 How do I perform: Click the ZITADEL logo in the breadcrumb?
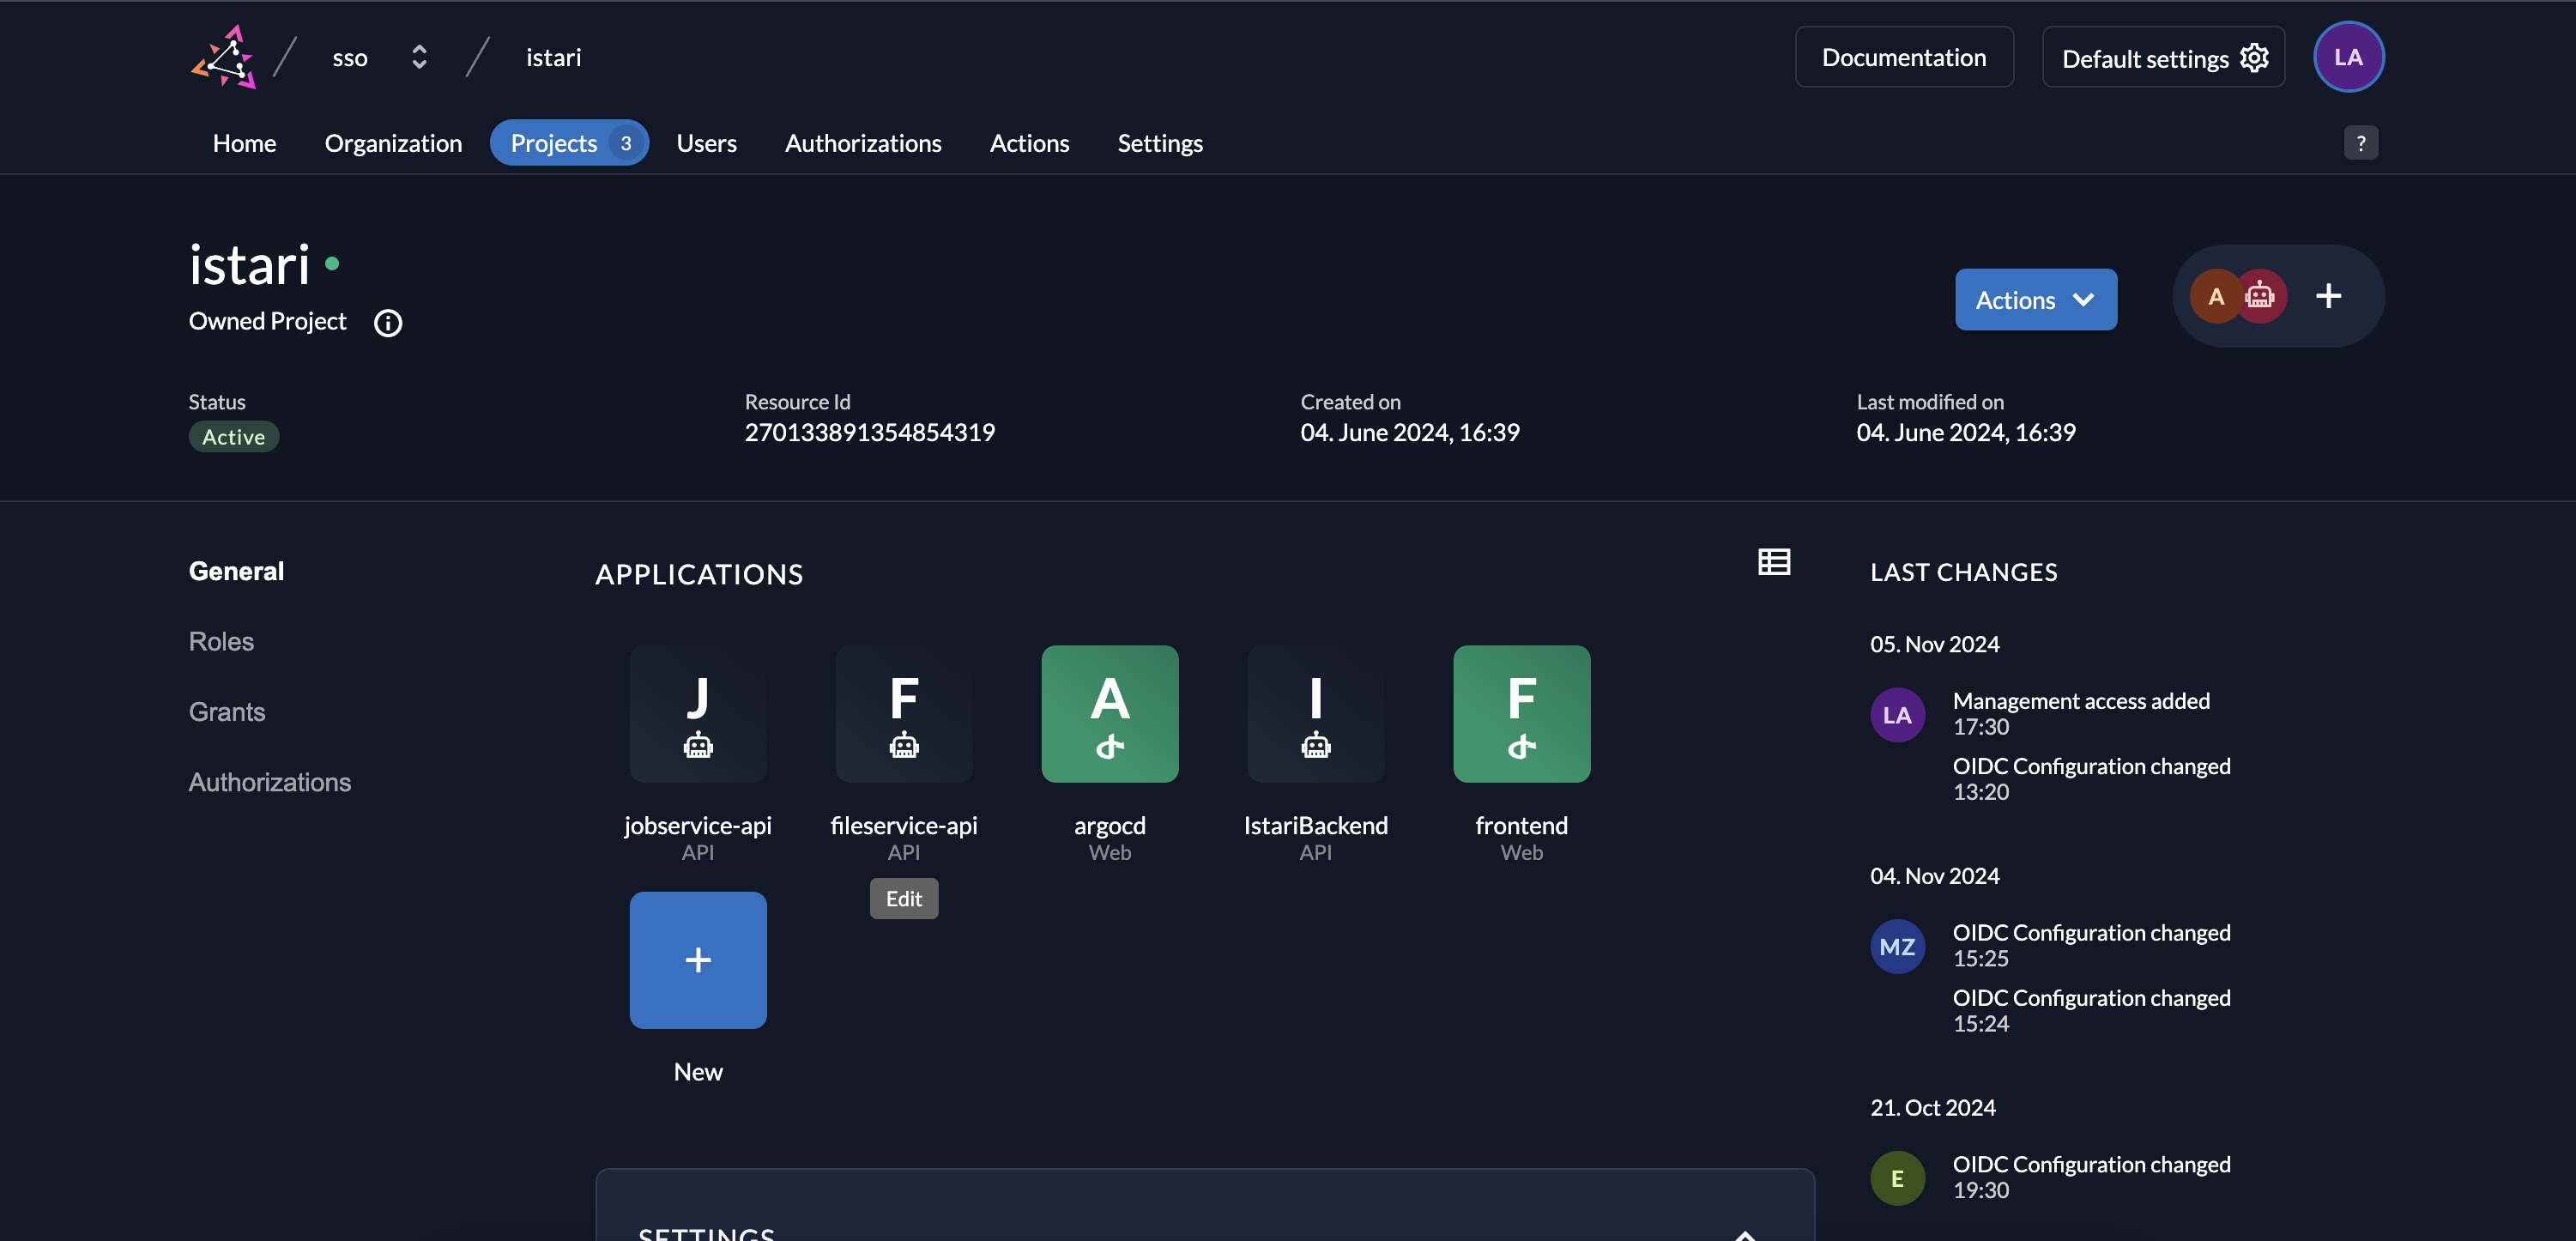coord(224,57)
